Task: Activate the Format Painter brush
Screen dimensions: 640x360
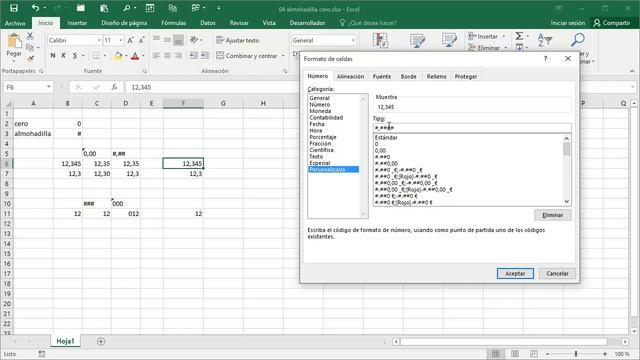Action: 30,59
